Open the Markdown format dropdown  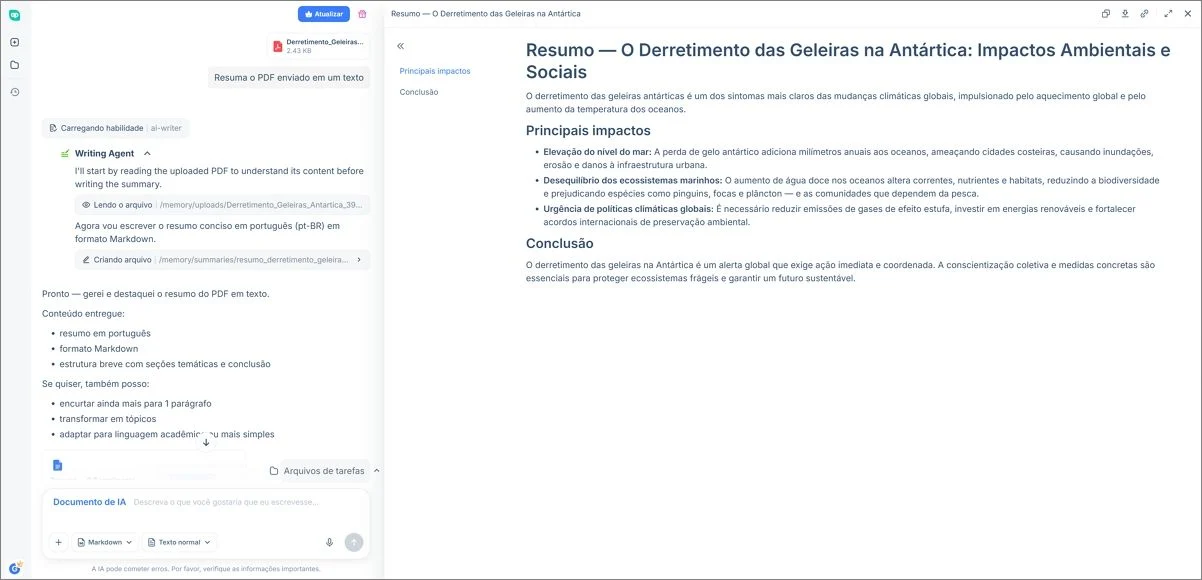[x=103, y=541]
